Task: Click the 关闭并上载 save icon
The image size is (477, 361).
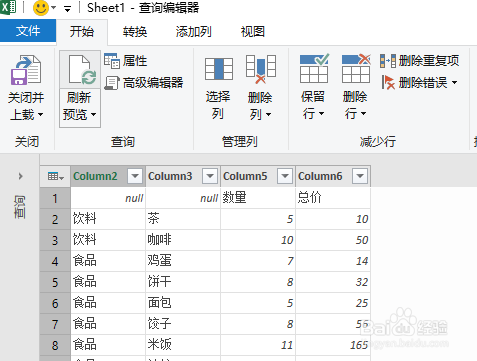Action: click(x=26, y=69)
